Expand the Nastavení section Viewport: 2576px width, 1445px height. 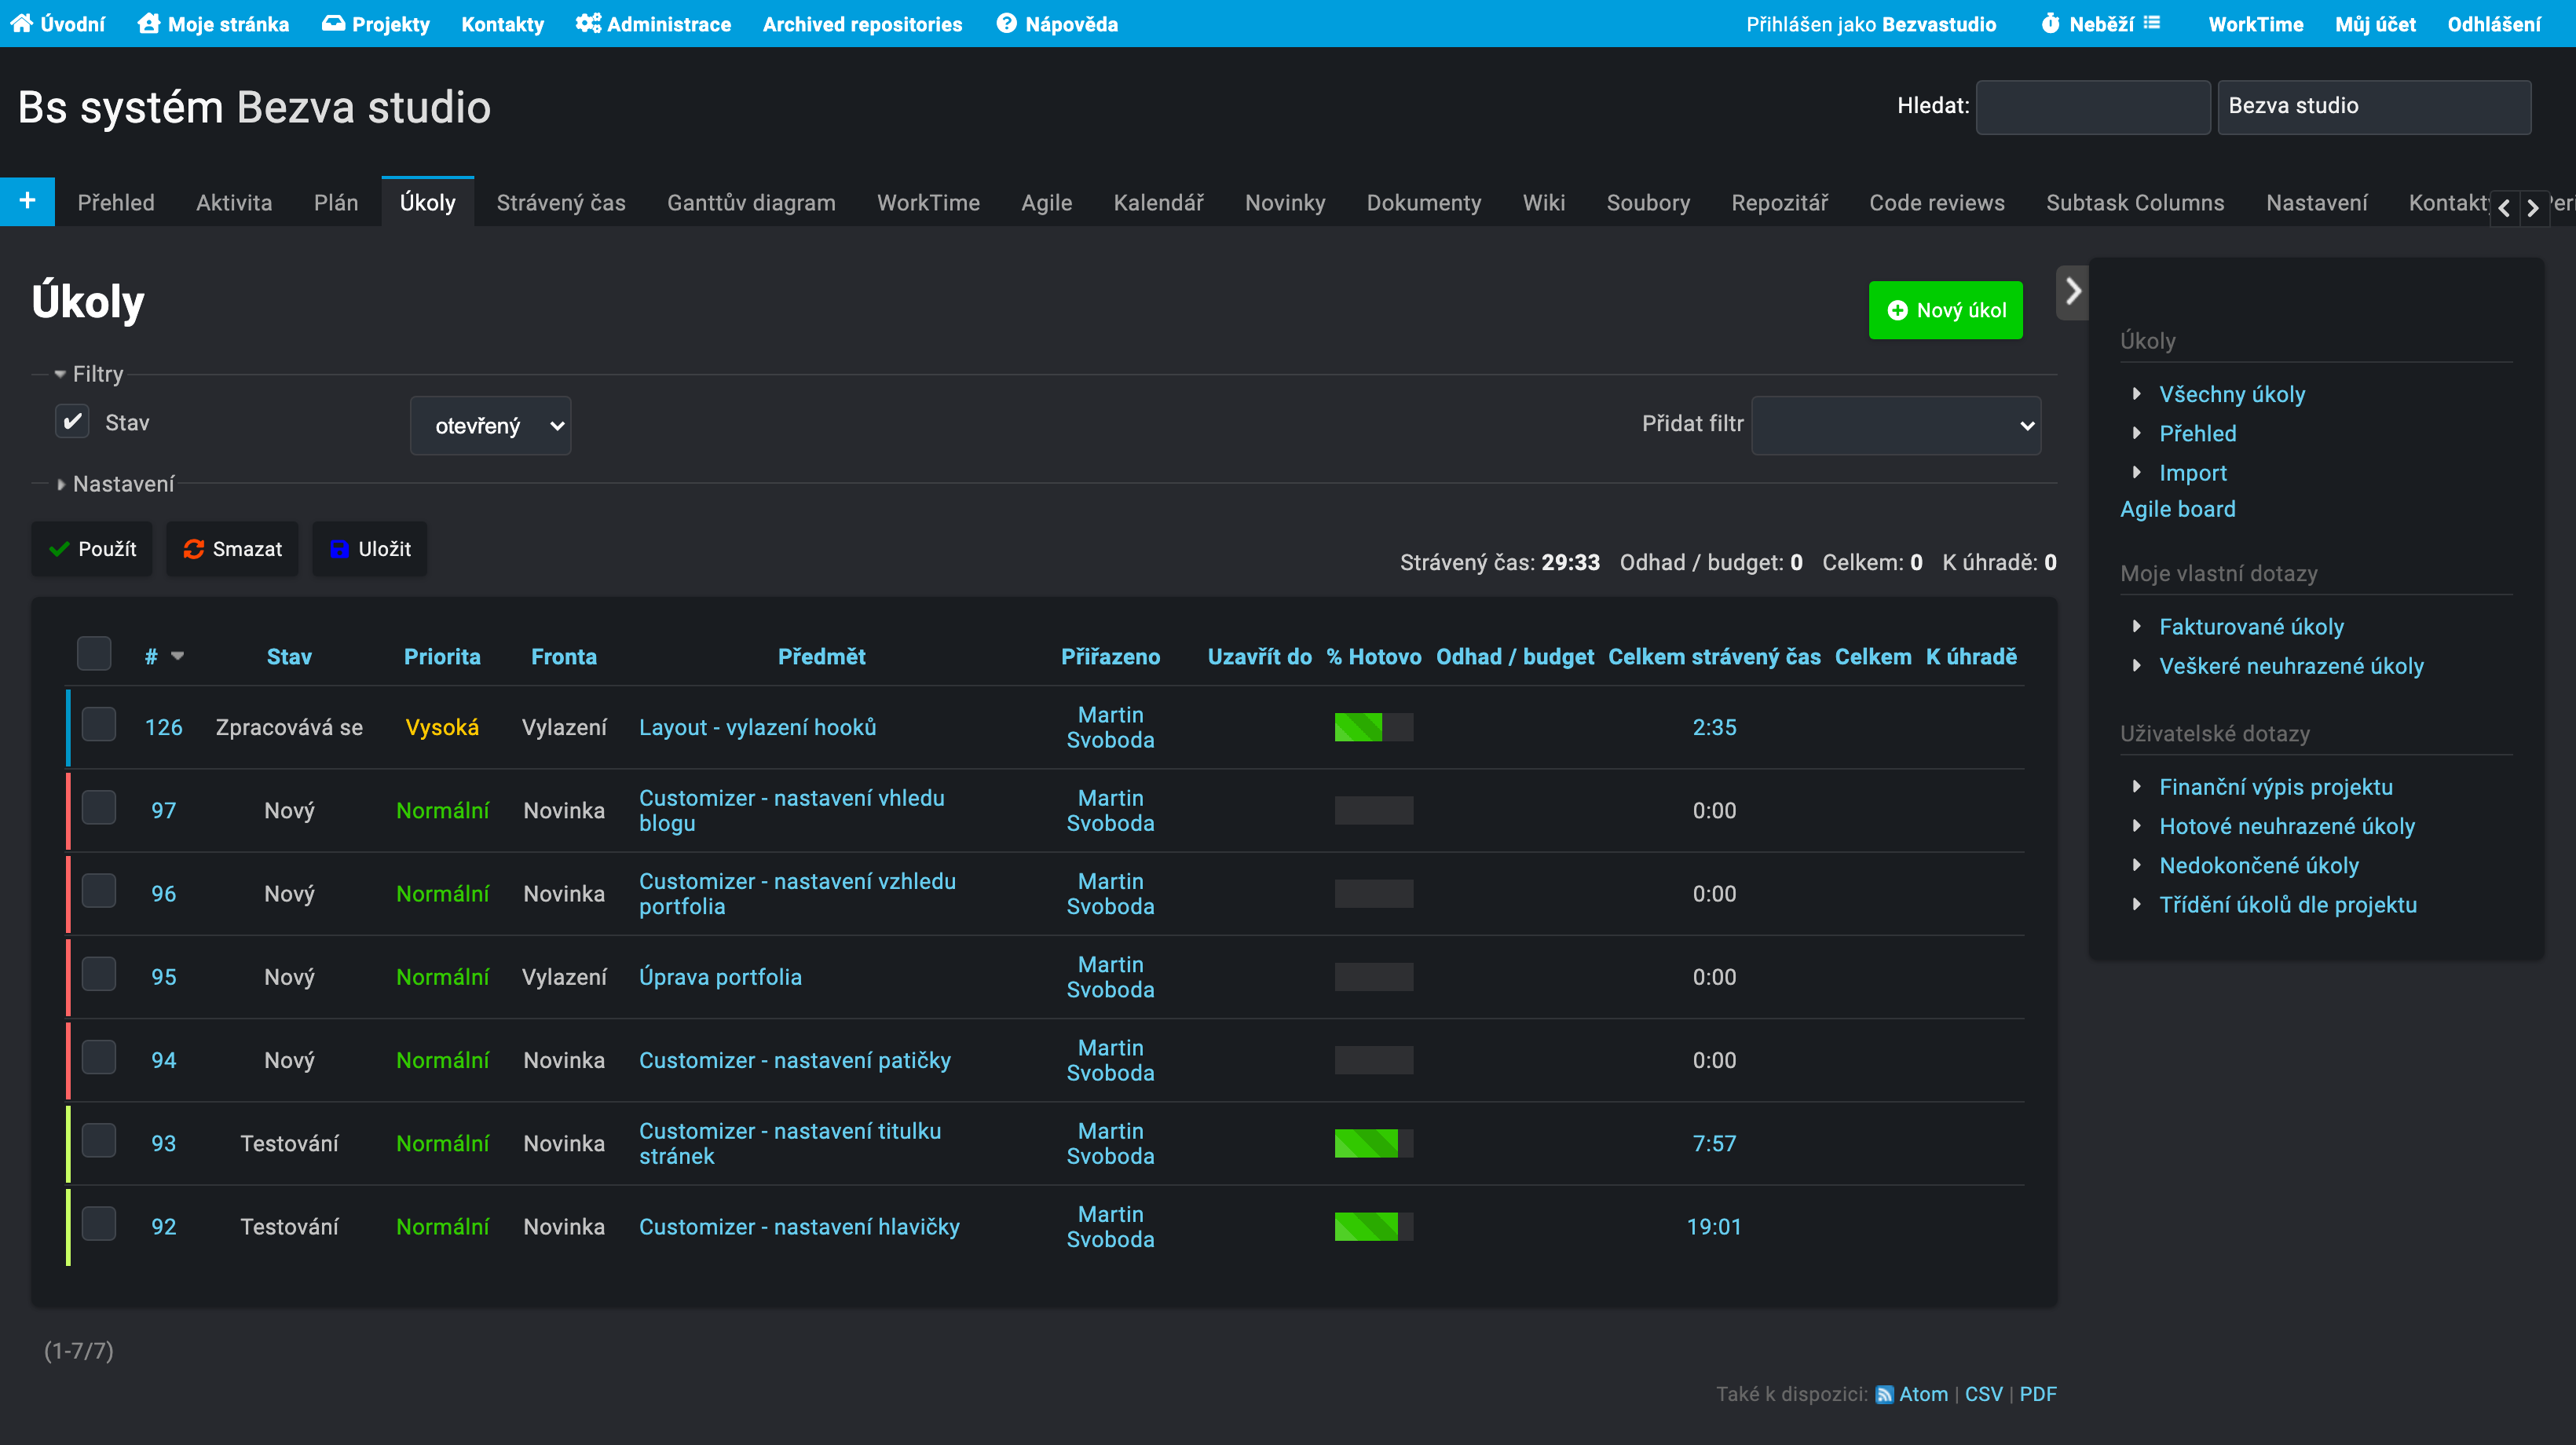pos(114,484)
